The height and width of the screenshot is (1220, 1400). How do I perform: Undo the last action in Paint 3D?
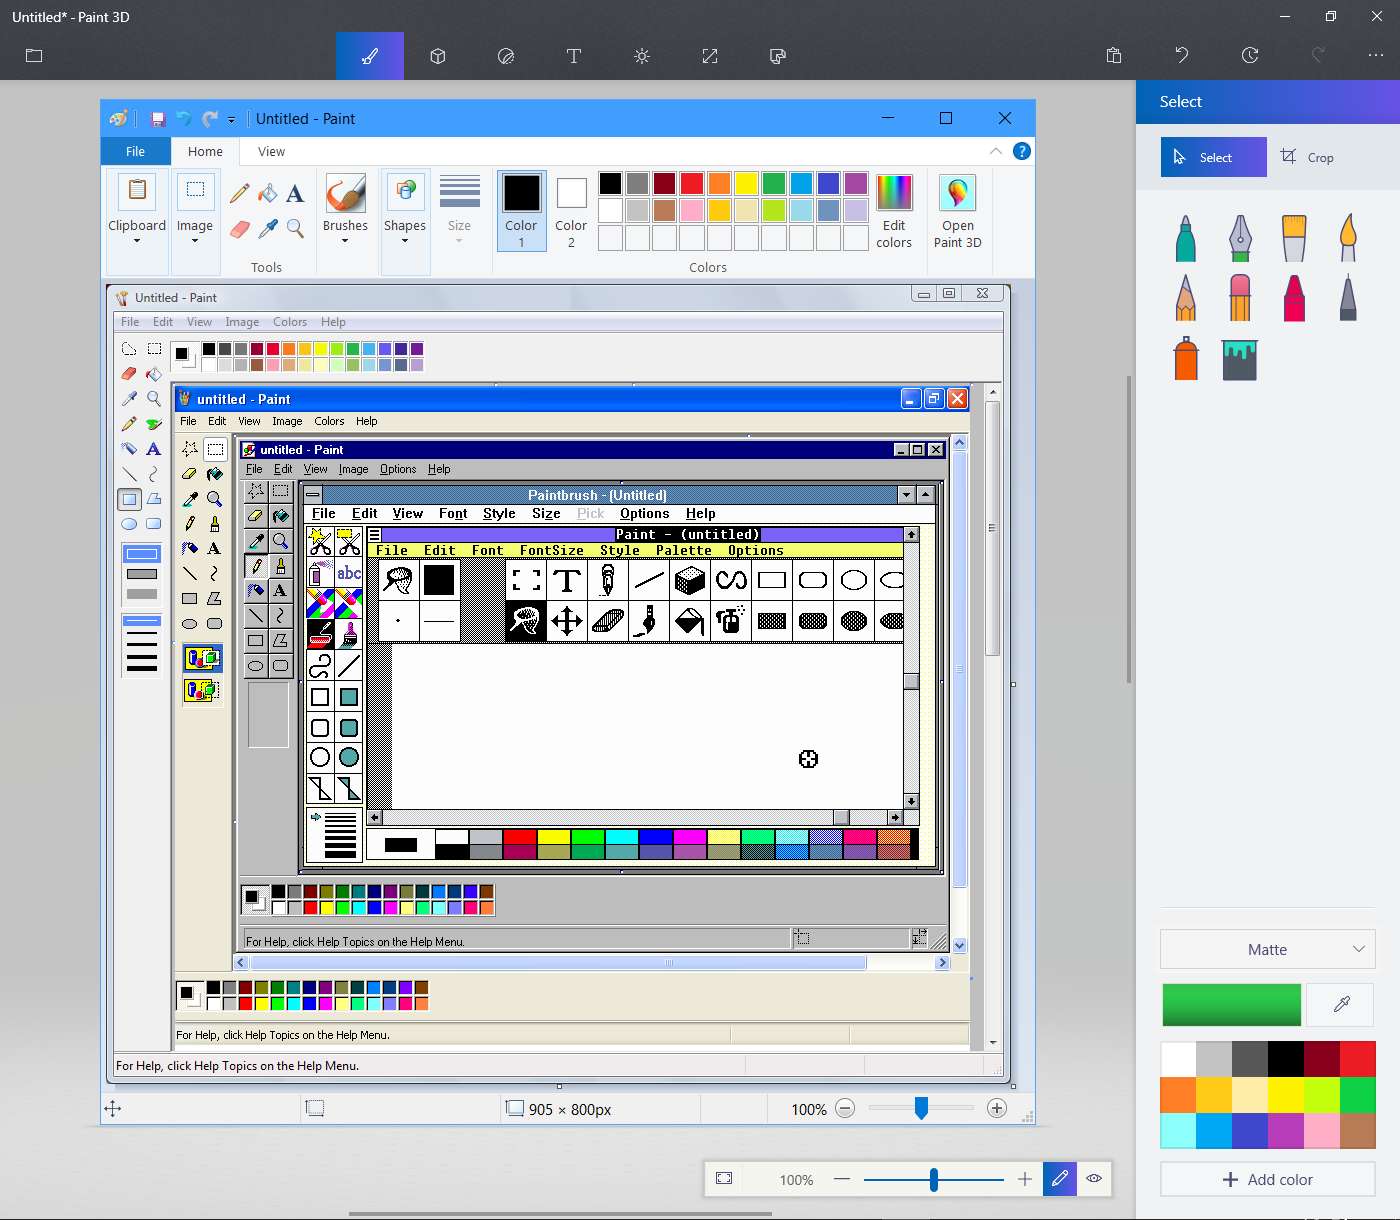point(1182,56)
